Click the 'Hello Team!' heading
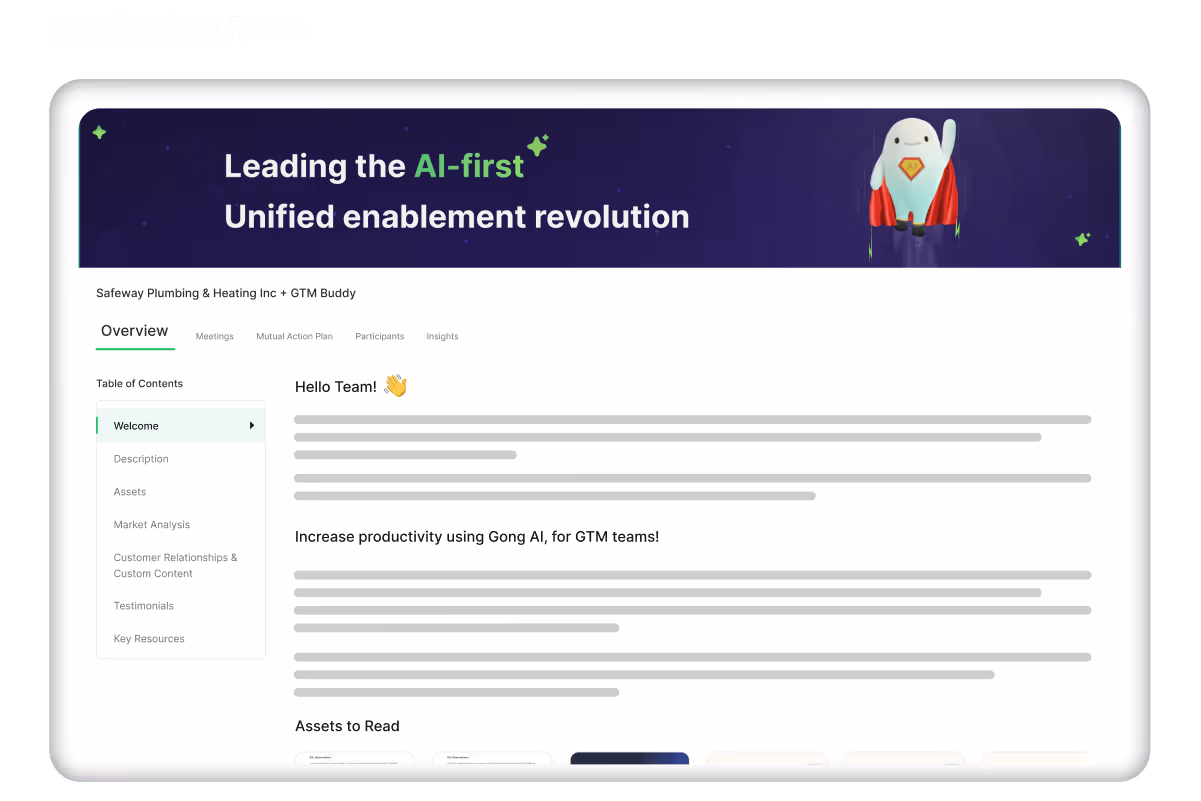This screenshot has width=1201, height=801. (x=336, y=387)
